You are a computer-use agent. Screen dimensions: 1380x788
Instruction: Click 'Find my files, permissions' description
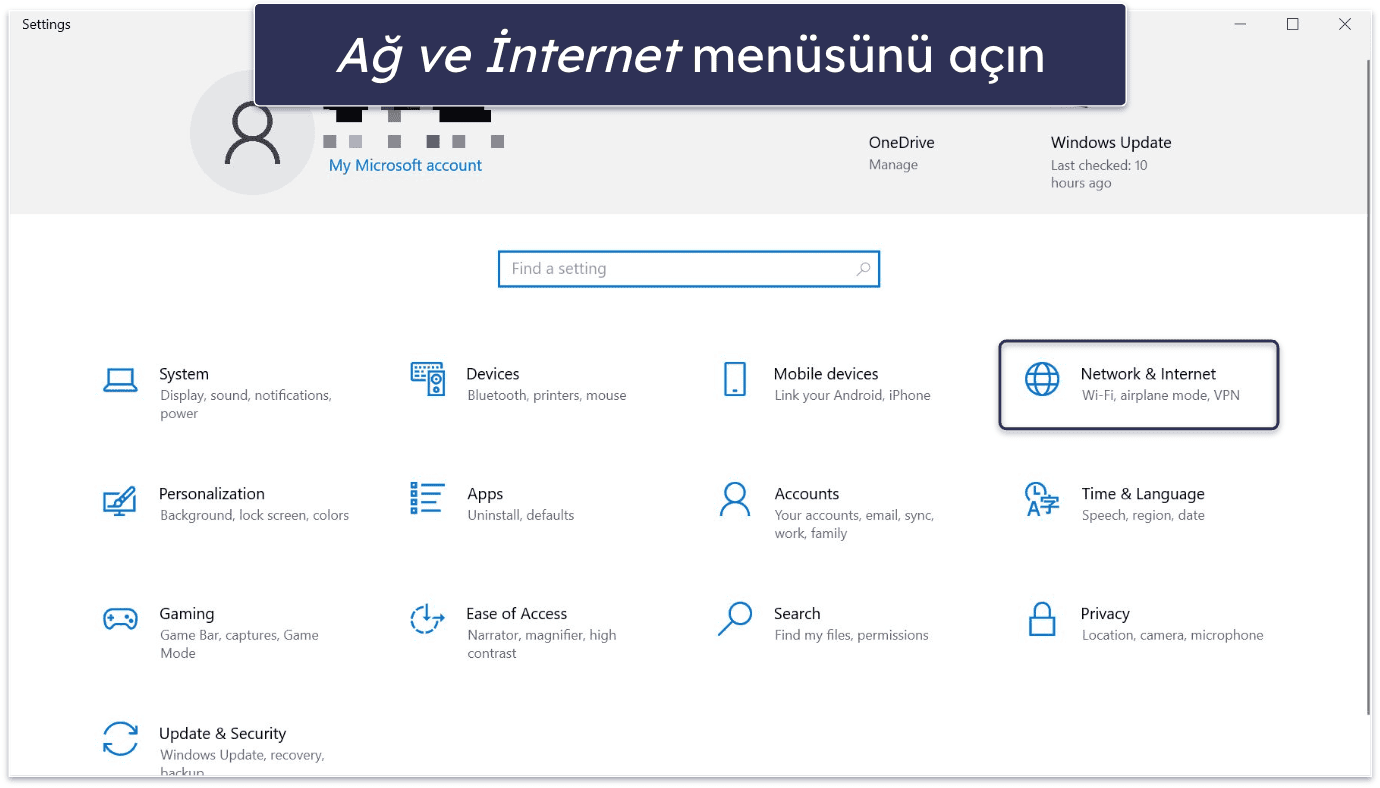point(851,635)
